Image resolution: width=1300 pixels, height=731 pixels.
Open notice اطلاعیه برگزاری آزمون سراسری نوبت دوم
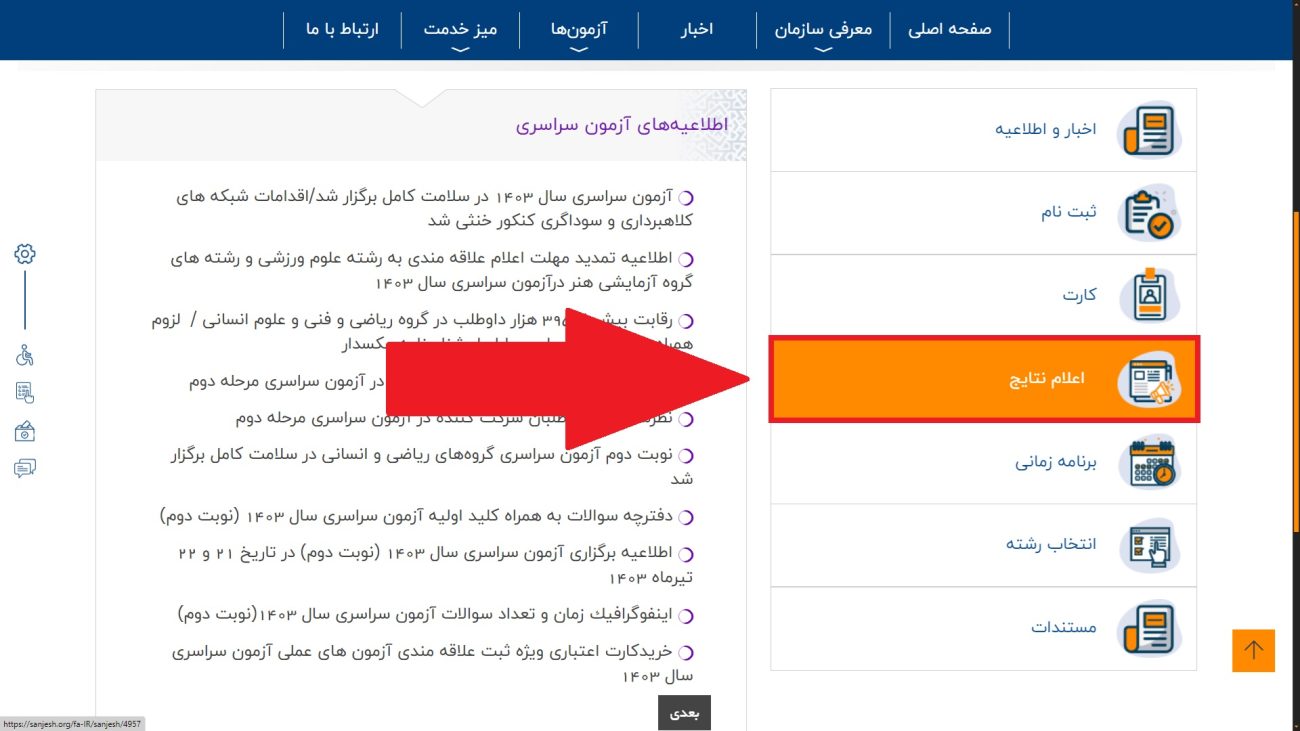[436, 564]
